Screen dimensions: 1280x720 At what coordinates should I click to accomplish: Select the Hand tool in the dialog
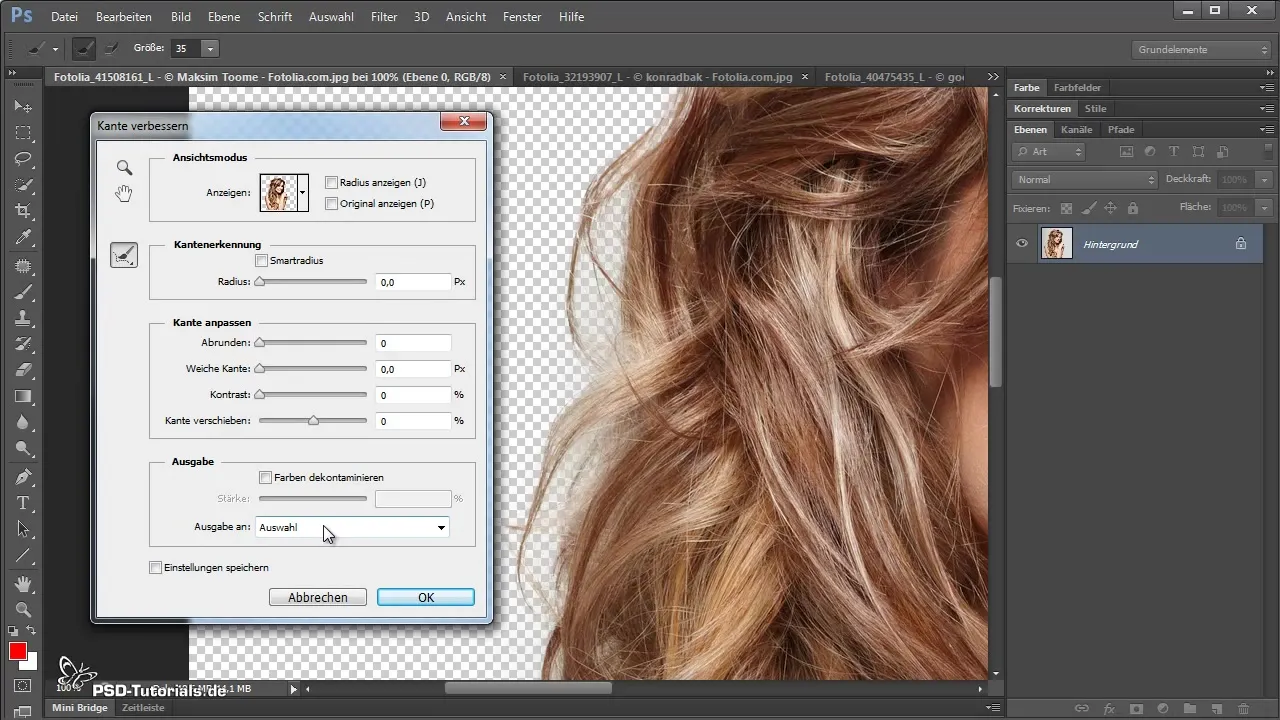tap(124, 194)
